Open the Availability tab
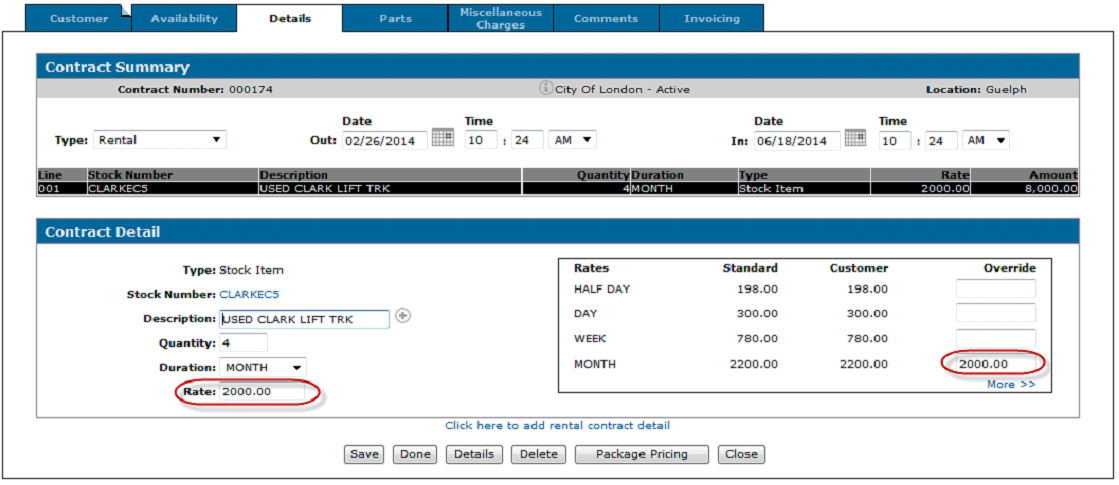 point(184,18)
